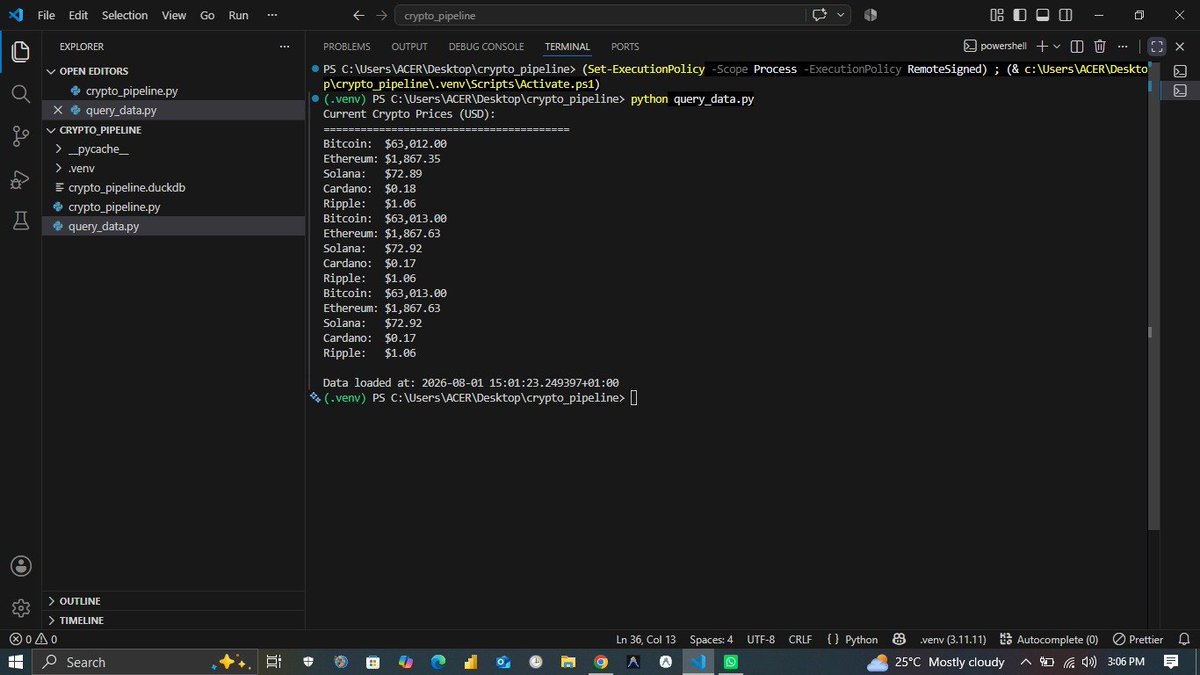Open notifications bell in status bar
Viewport: 1200px width, 675px height.
click(1184, 639)
